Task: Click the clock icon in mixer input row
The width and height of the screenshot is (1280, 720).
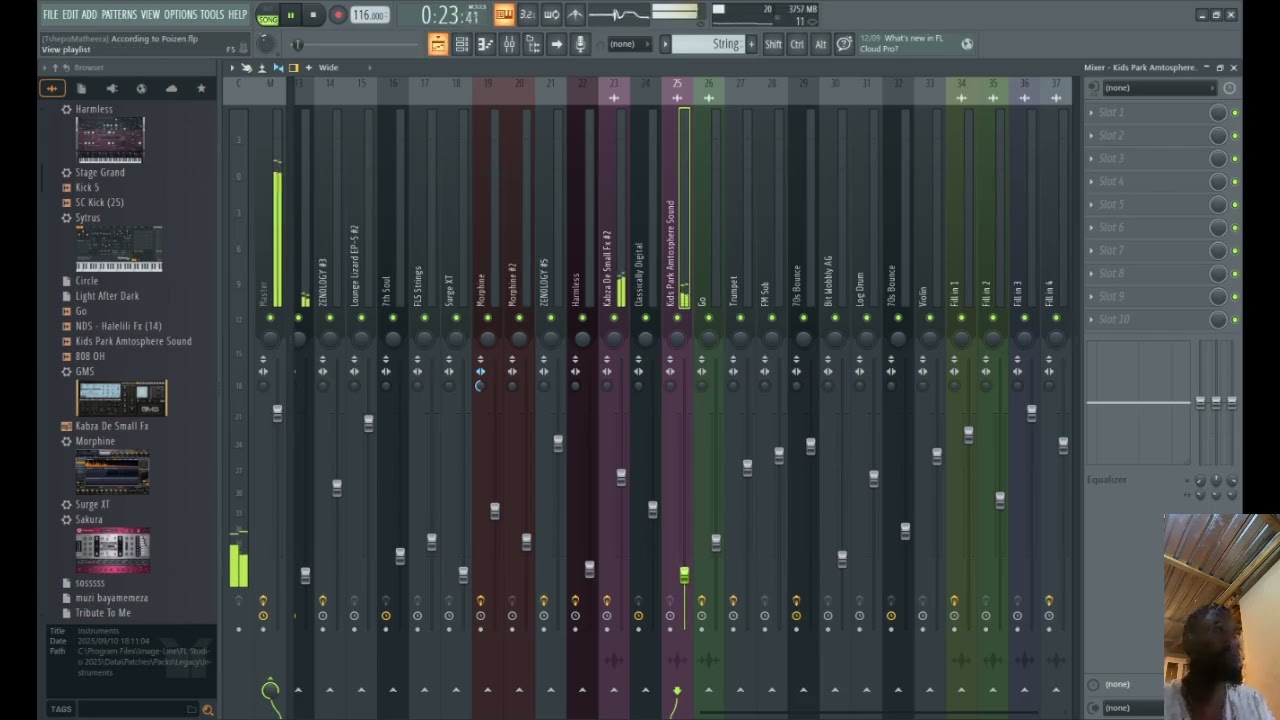Action: (1229, 88)
